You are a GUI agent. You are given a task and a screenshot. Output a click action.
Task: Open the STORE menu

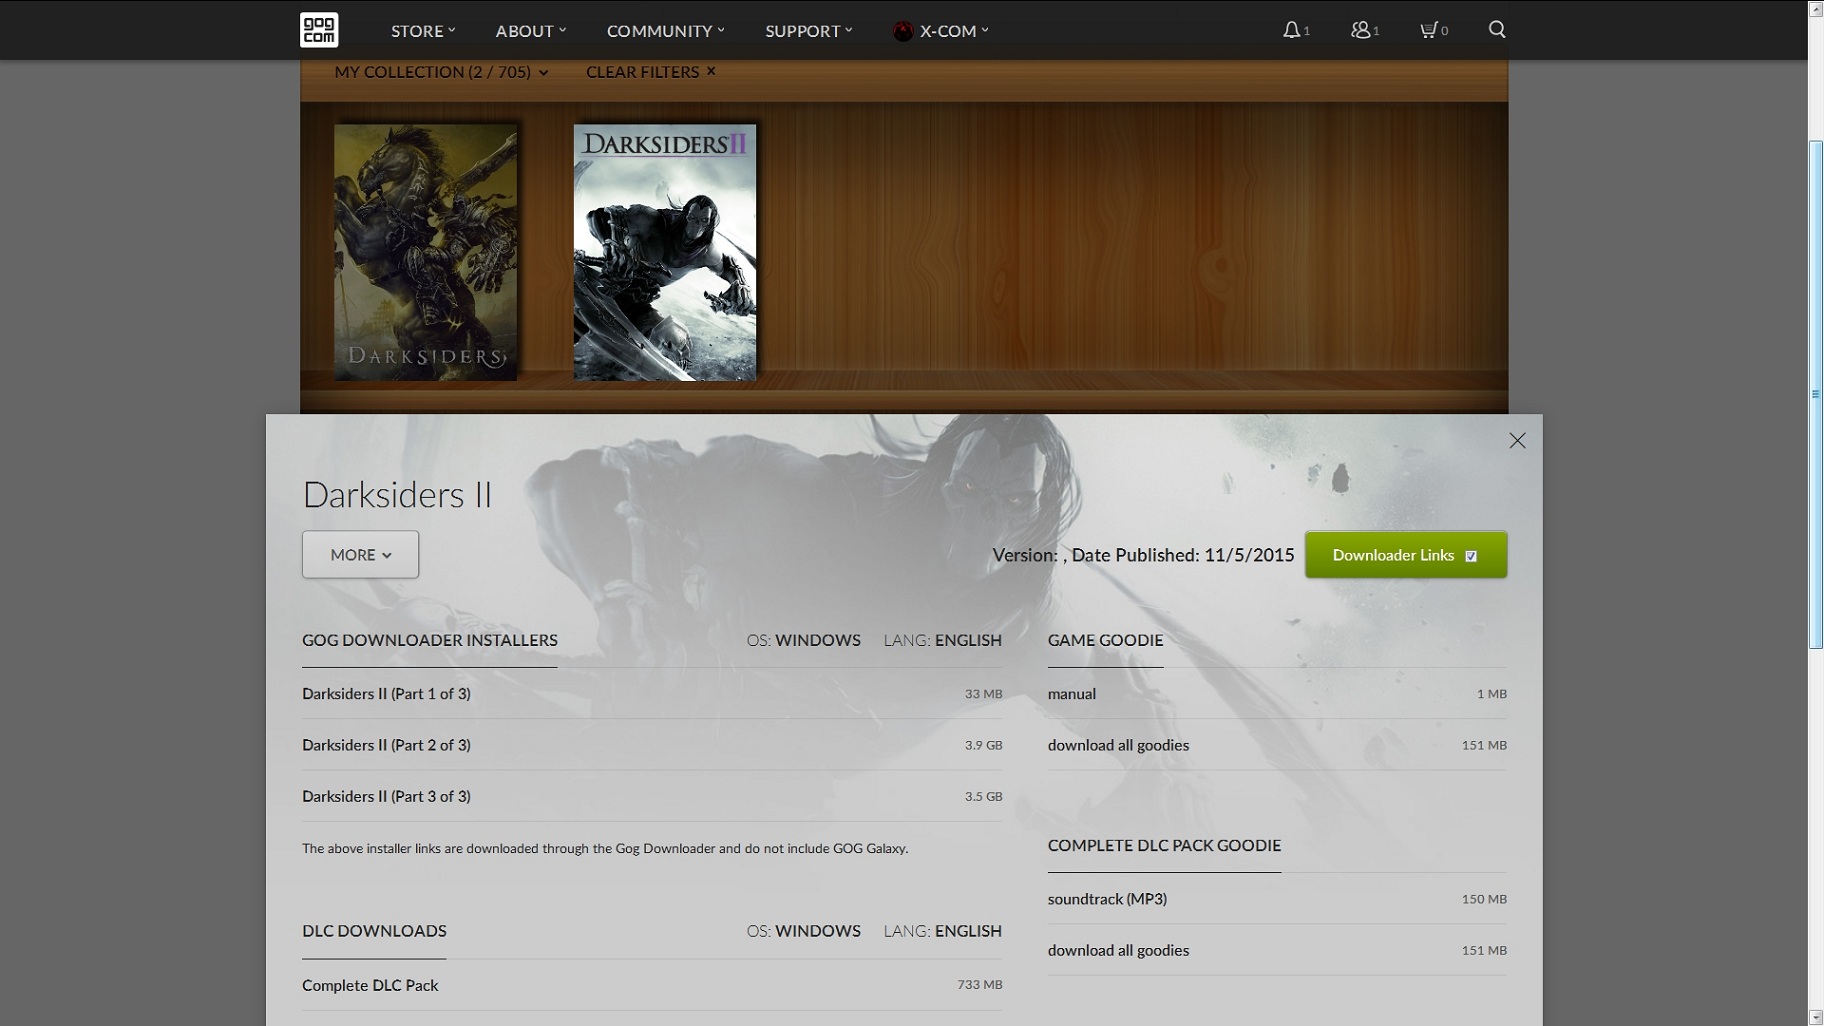point(423,31)
